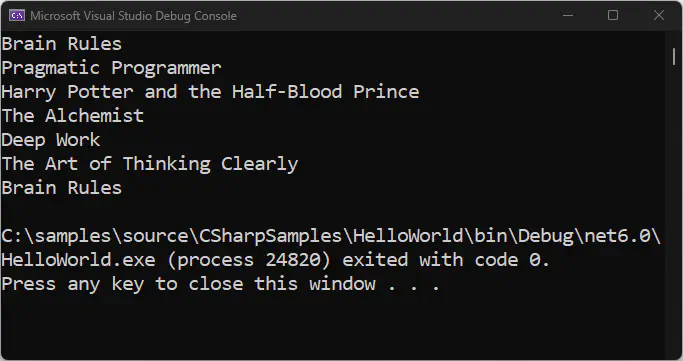Viewport: 683px width, 361px height.
Task: Click 'Harry Potter and the Half-Blood Prince' text
Action: click(x=210, y=92)
